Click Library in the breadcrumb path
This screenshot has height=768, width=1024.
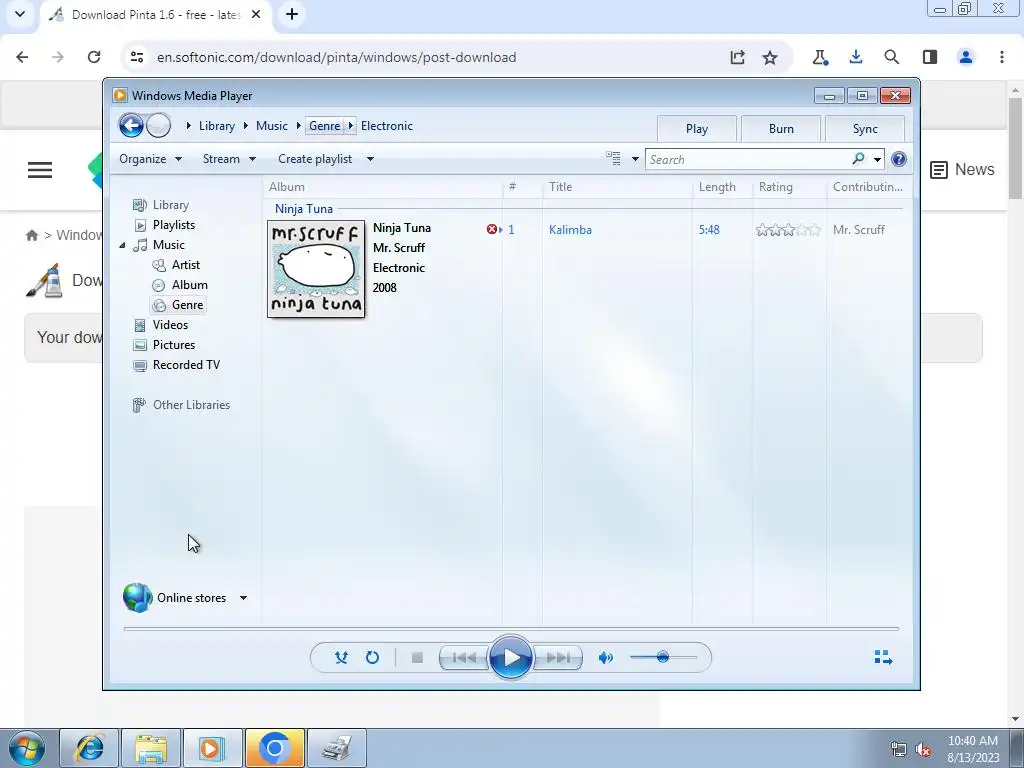[x=217, y=126]
